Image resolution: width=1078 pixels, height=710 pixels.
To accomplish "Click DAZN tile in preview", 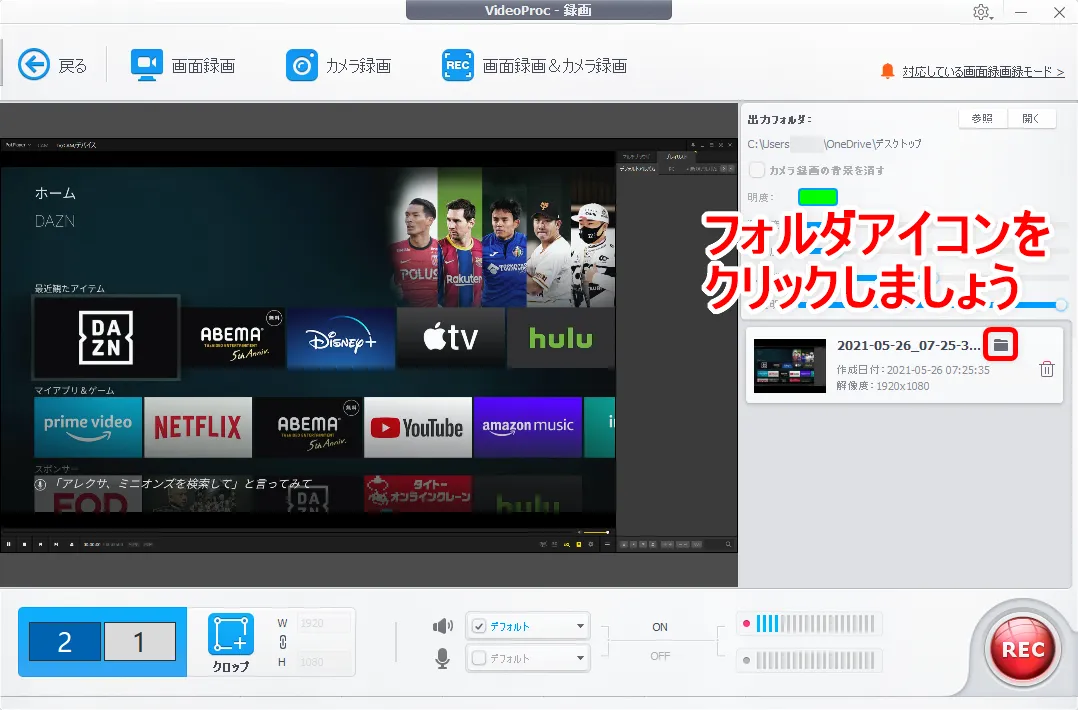I will click(107, 337).
